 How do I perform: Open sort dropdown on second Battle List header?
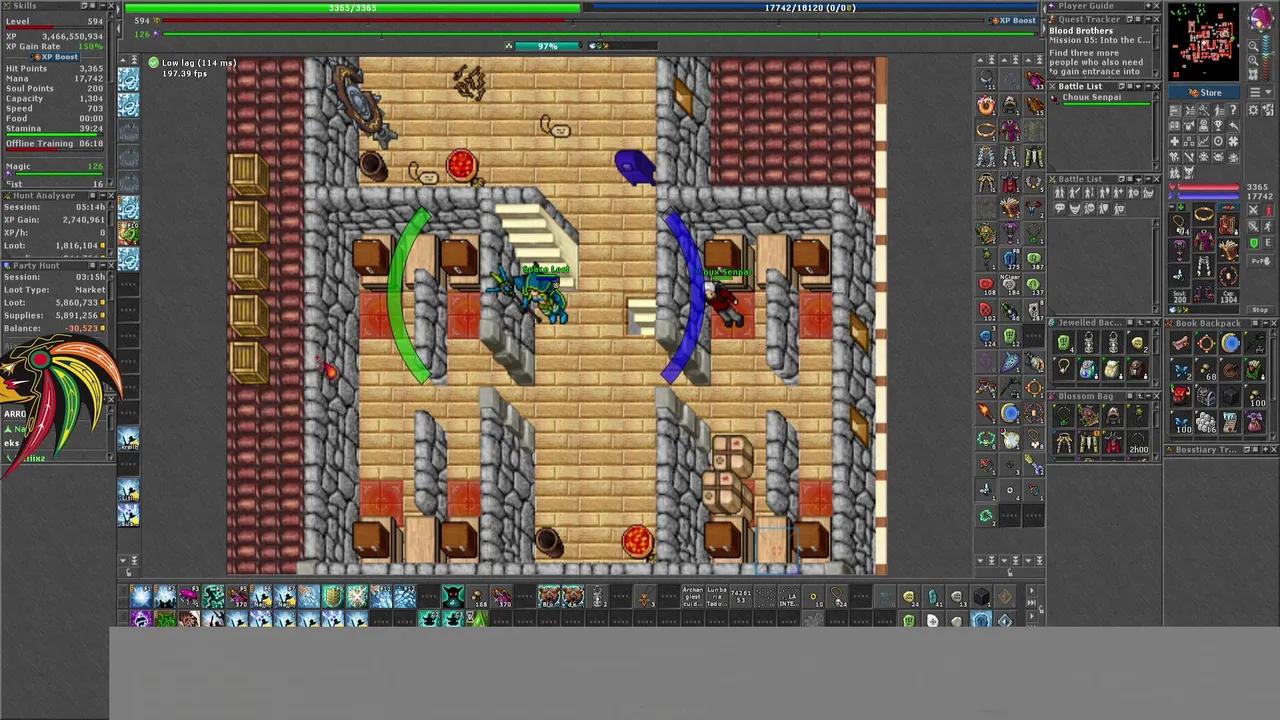[1139, 179]
